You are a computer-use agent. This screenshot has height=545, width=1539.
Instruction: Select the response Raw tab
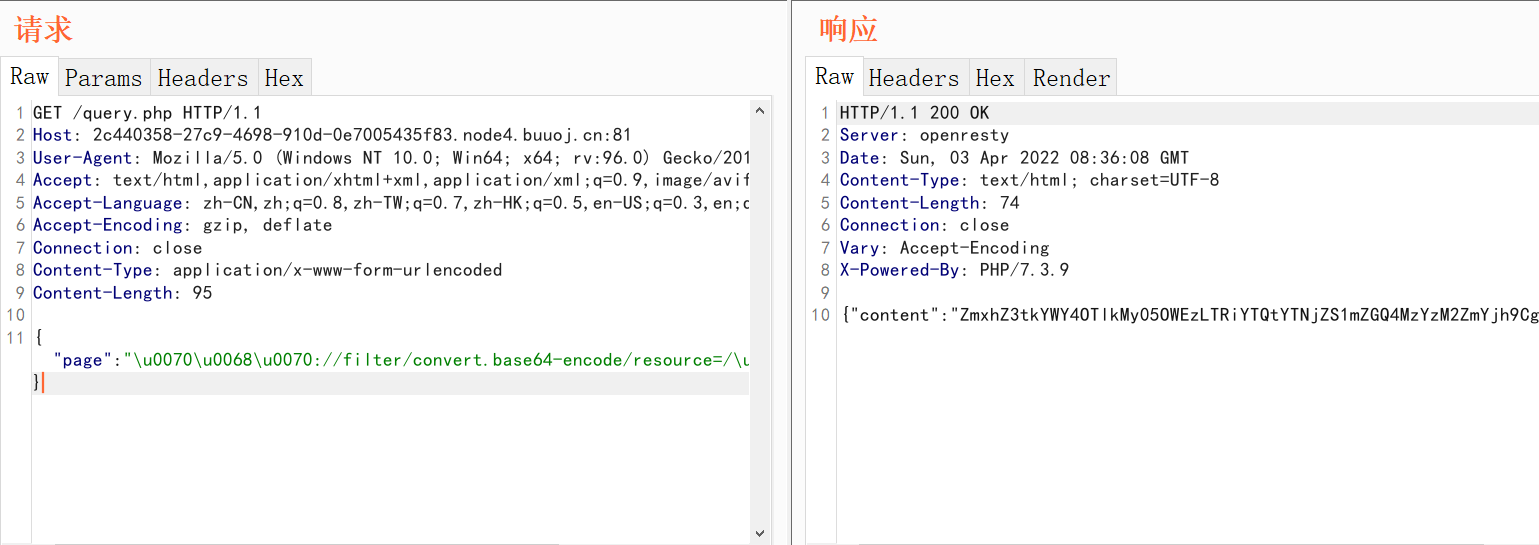pyautogui.click(x=834, y=77)
